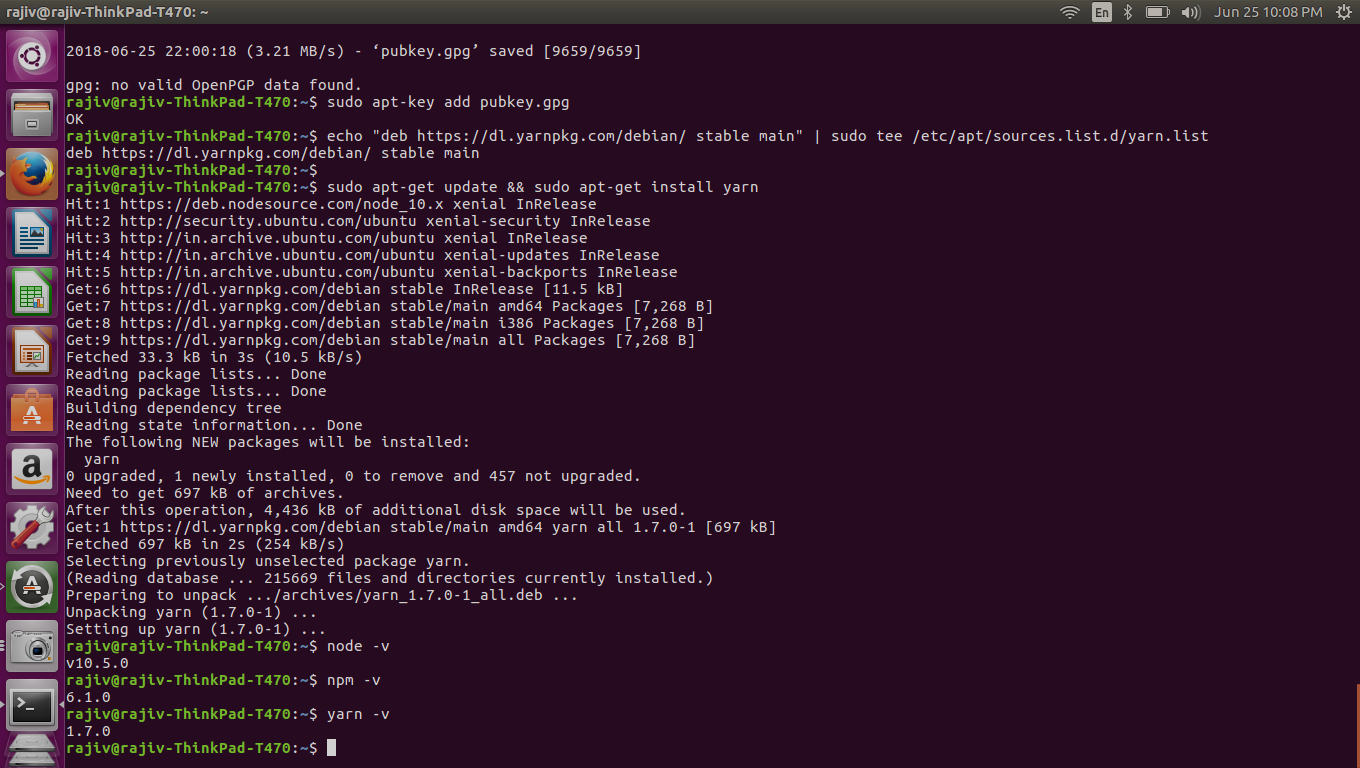The height and width of the screenshot is (768, 1360).
Task: Select the Terminal icon in the dock
Action: pyautogui.click(x=32, y=705)
